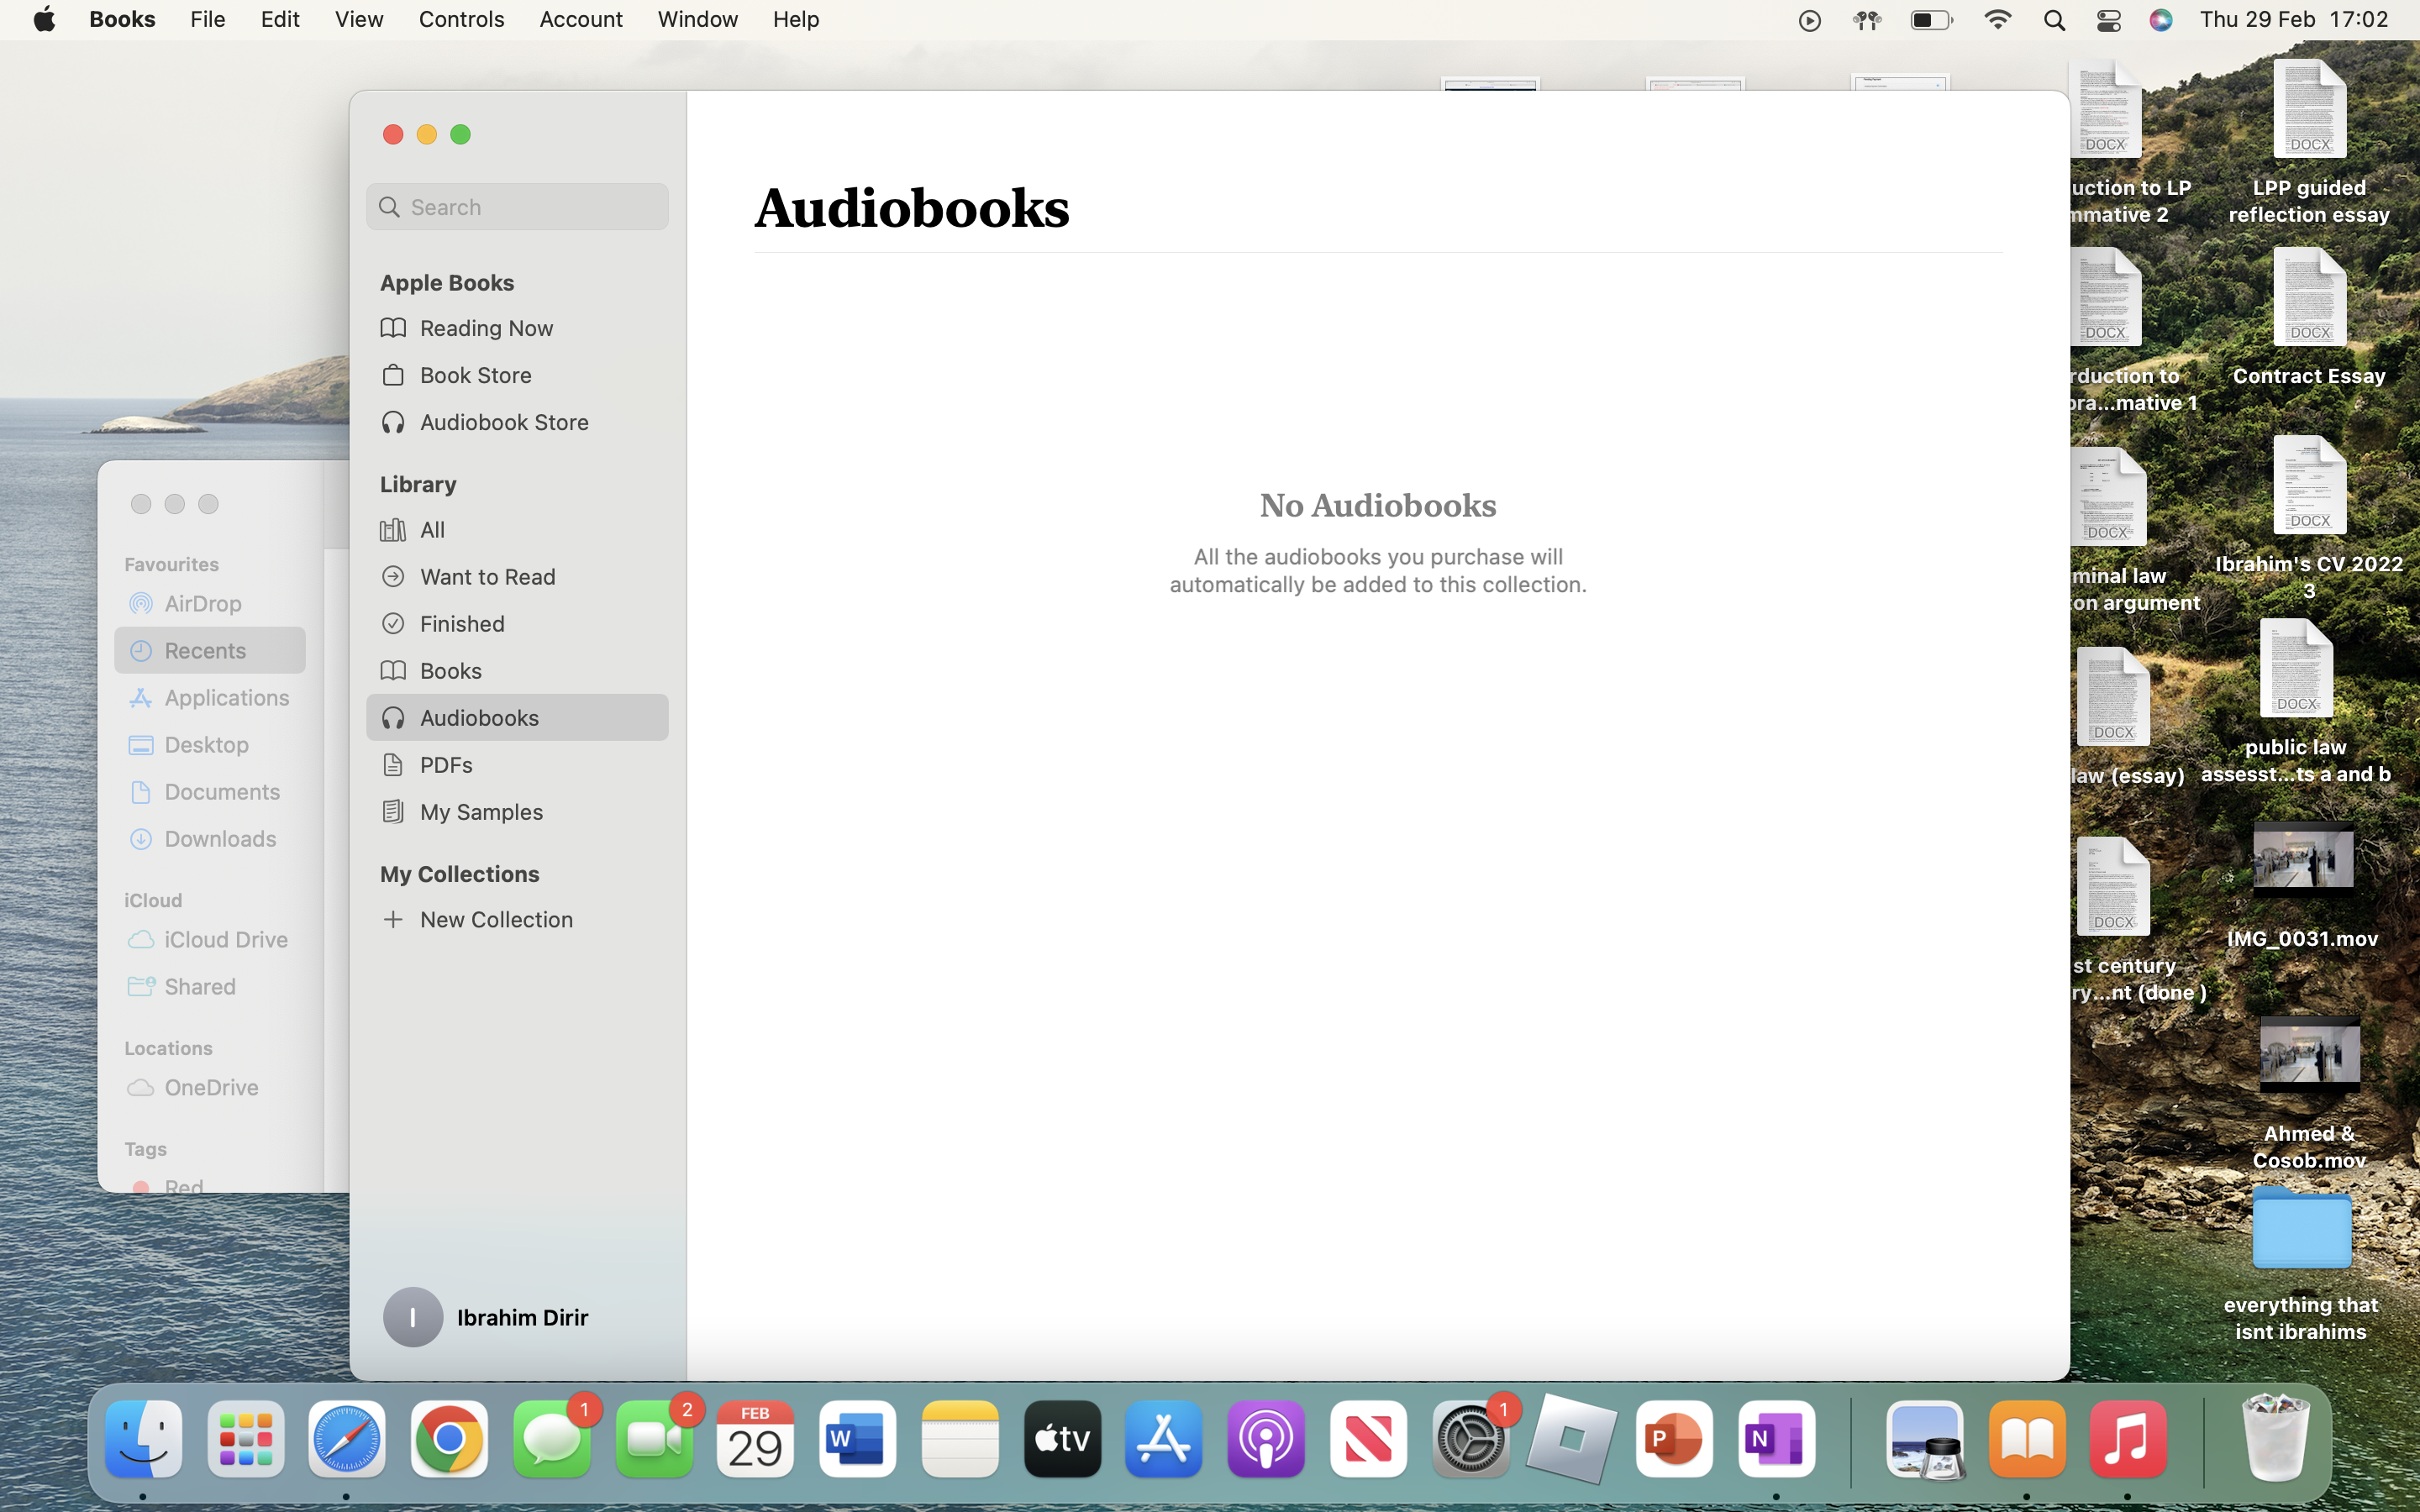2420x1512 pixels.
Task: Launch PowerPoint from the Dock
Action: point(1674,1440)
